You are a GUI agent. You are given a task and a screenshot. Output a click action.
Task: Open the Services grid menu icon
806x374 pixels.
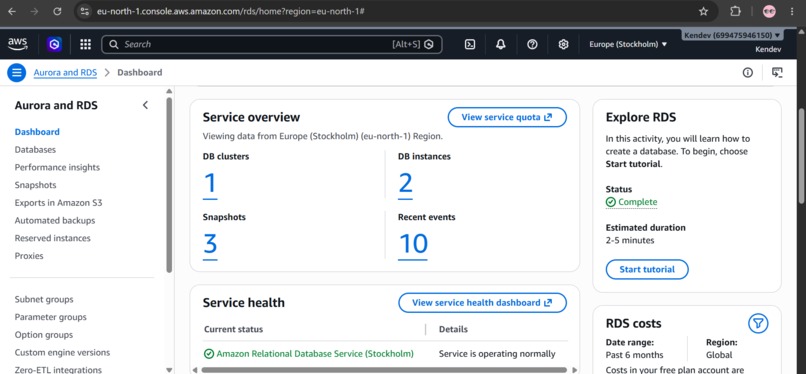click(x=85, y=44)
